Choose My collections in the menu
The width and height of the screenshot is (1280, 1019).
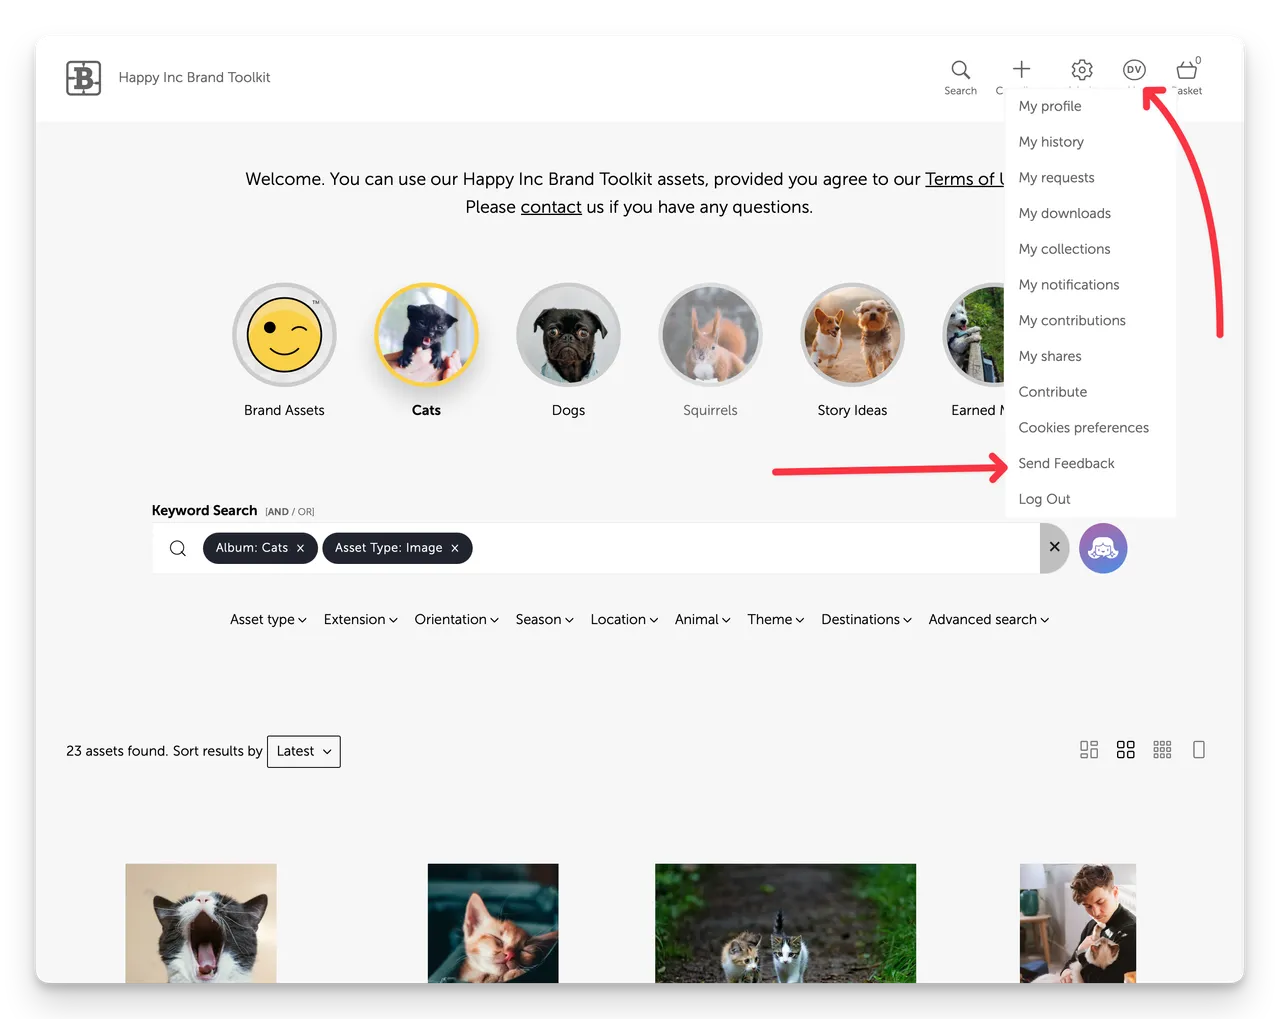click(x=1064, y=249)
